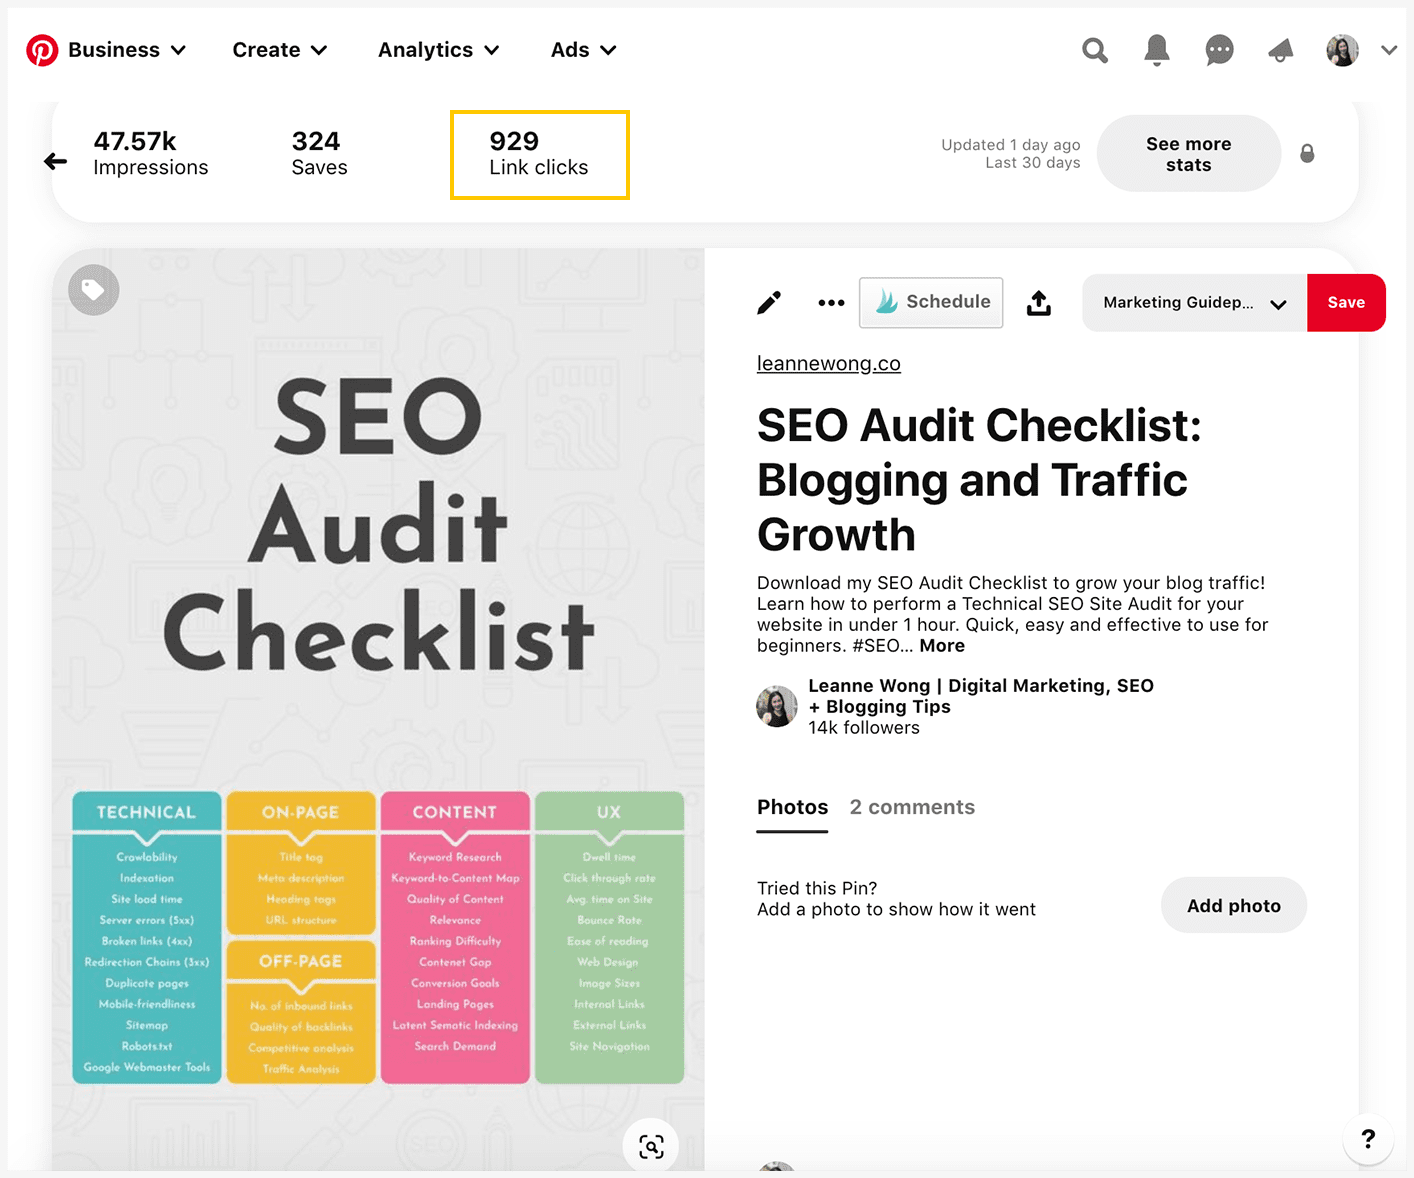This screenshot has width=1414, height=1178.
Task: Share the Pin using the upload icon
Action: pos(1038,302)
